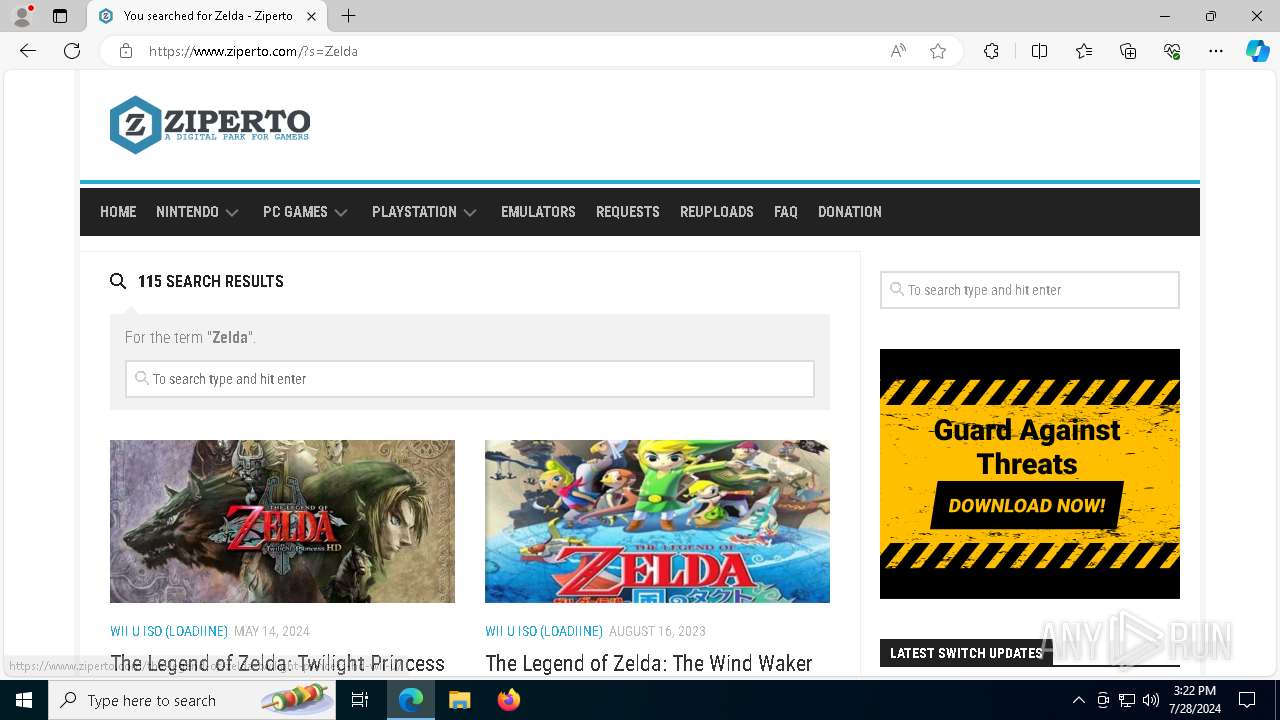Image resolution: width=1280 pixels, height=720 pixels.
Task: Open Edge Settings and more menu
Action: [x=1216, y=51]
